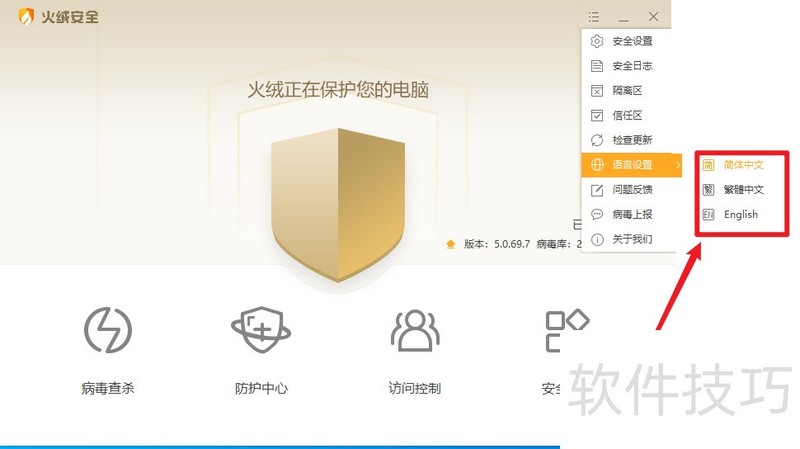Click the EN icon for English
This screenshot has height=449, width=800.
point(708,215)
